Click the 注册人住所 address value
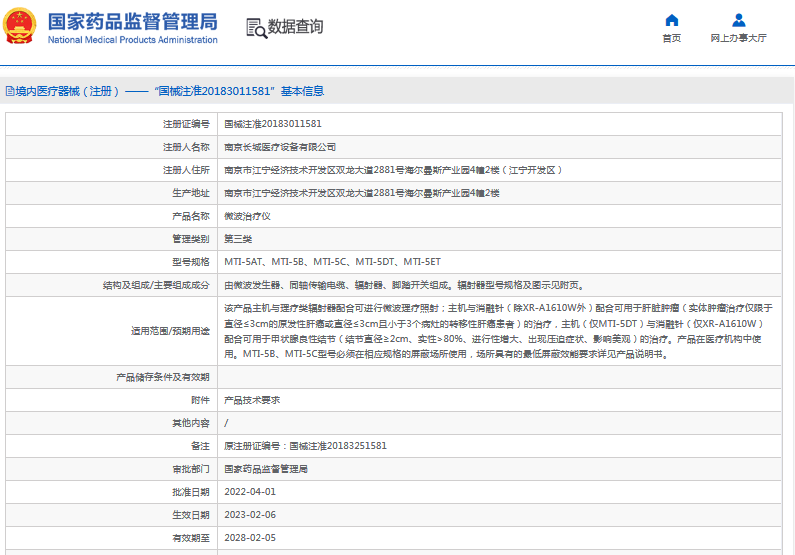 (393, 170)
